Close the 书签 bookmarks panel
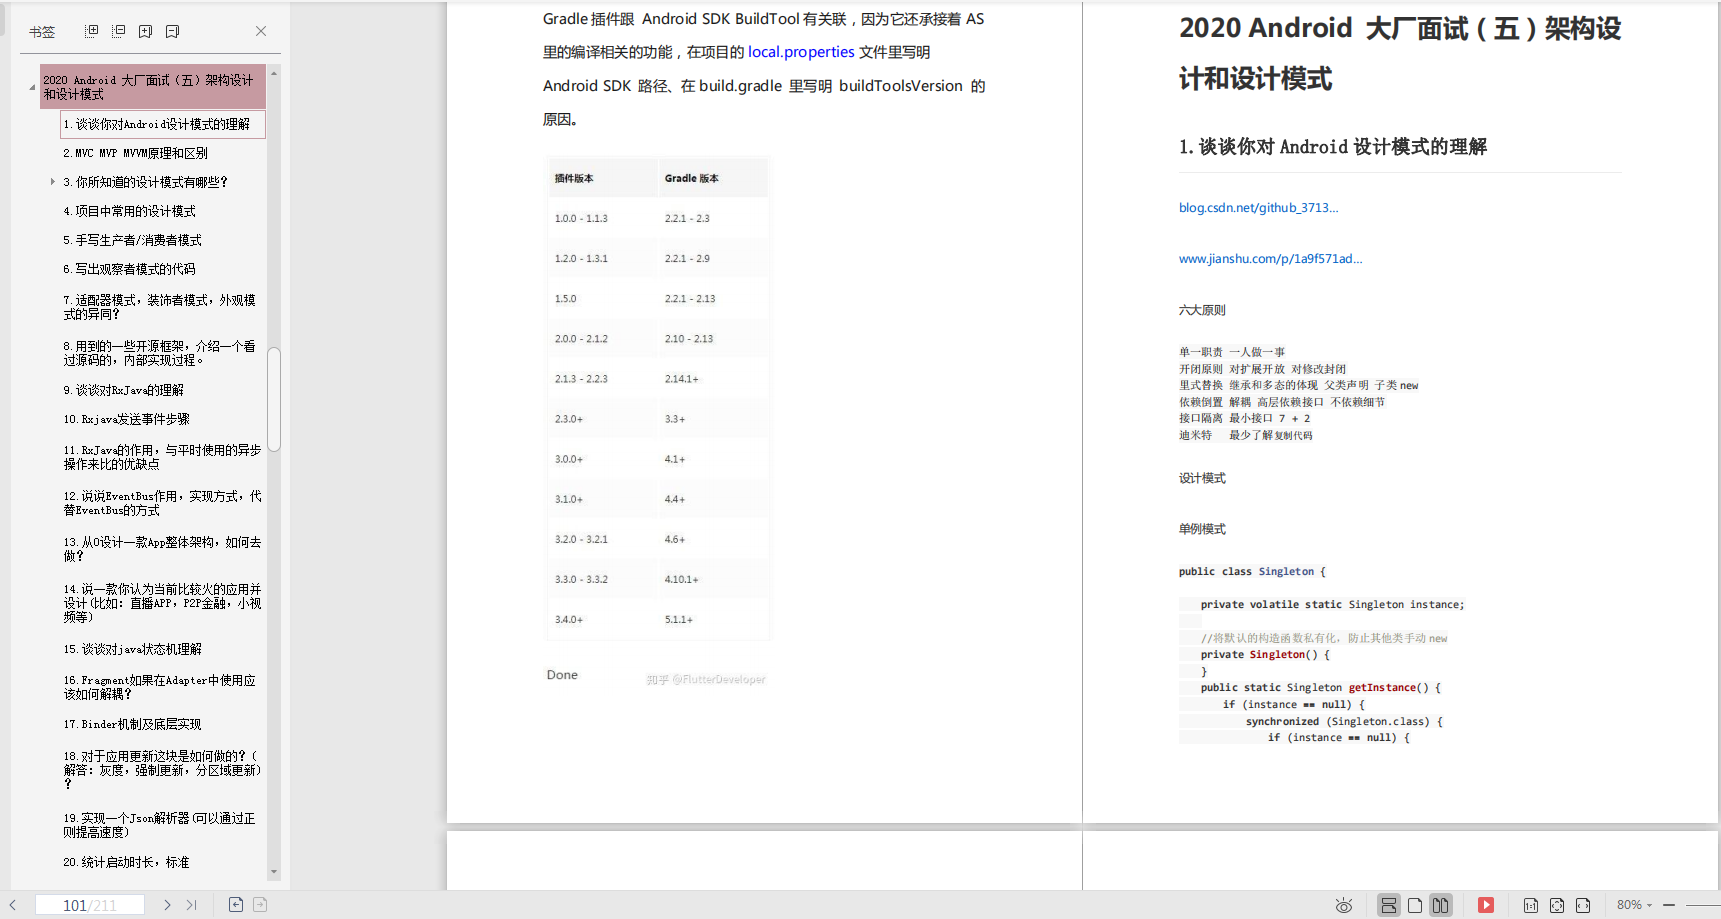This screenshot has height=919, width=1721. point(261,31)
